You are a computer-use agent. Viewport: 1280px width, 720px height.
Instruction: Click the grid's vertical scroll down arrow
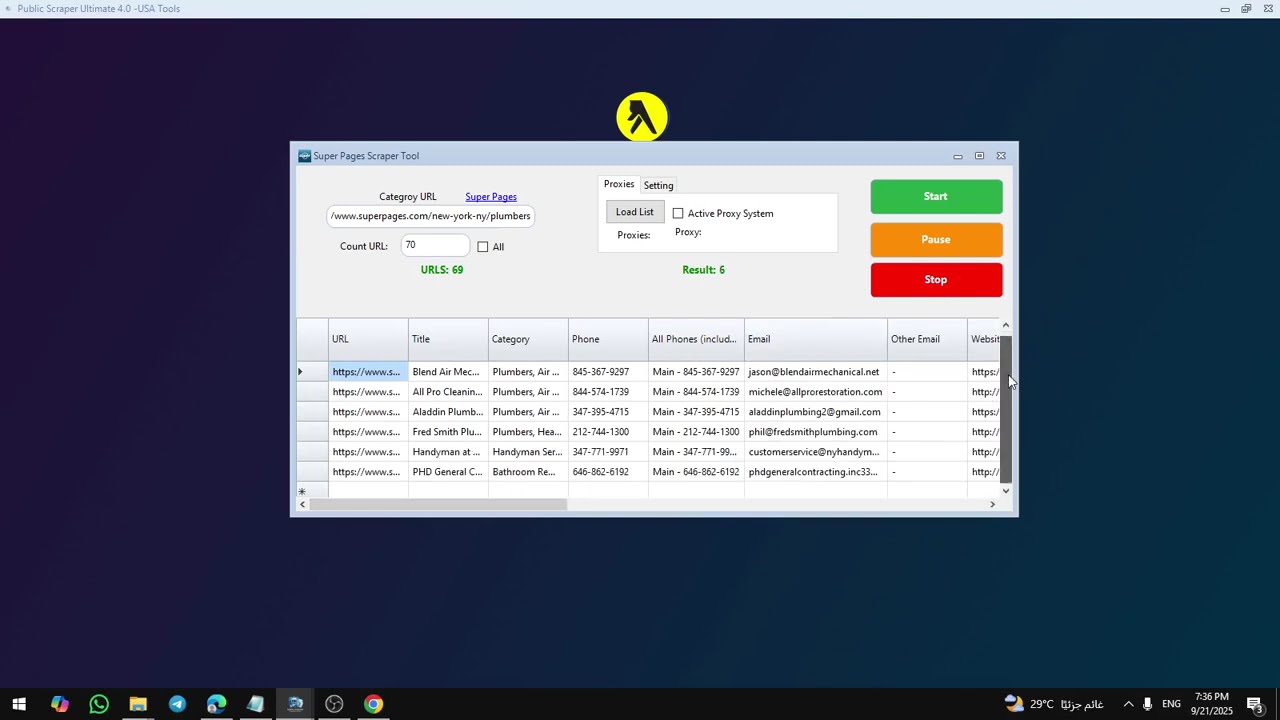tap(1006, 490)
